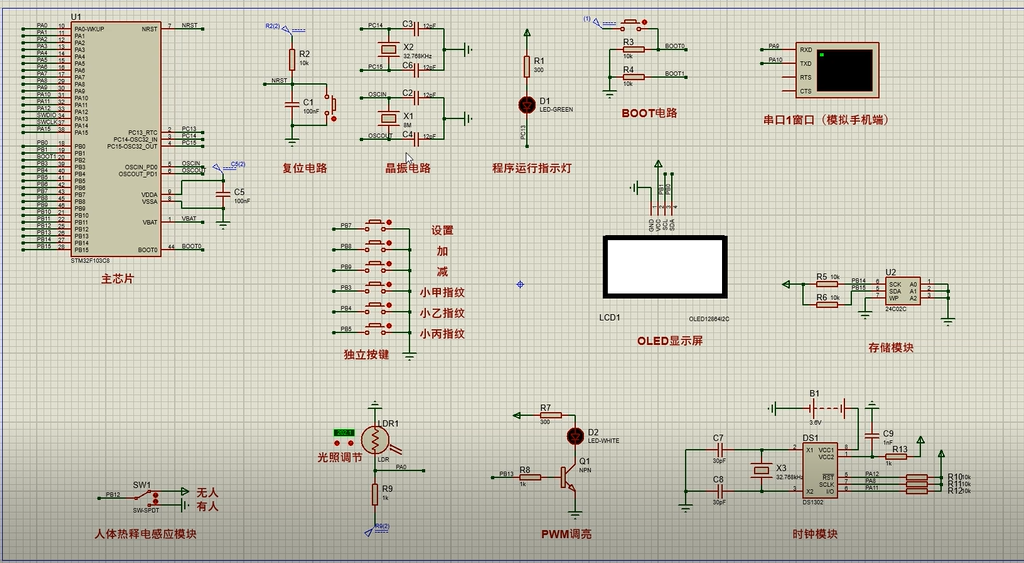This screenshot has height=563, width=1024.
Task: Select the 32.768KHz crystal X2
Action: click(x=389, y=48)
